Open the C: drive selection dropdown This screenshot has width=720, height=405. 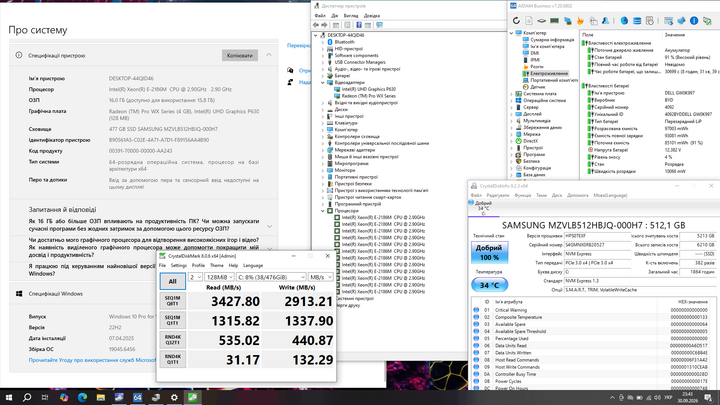[x=271, y=277]
